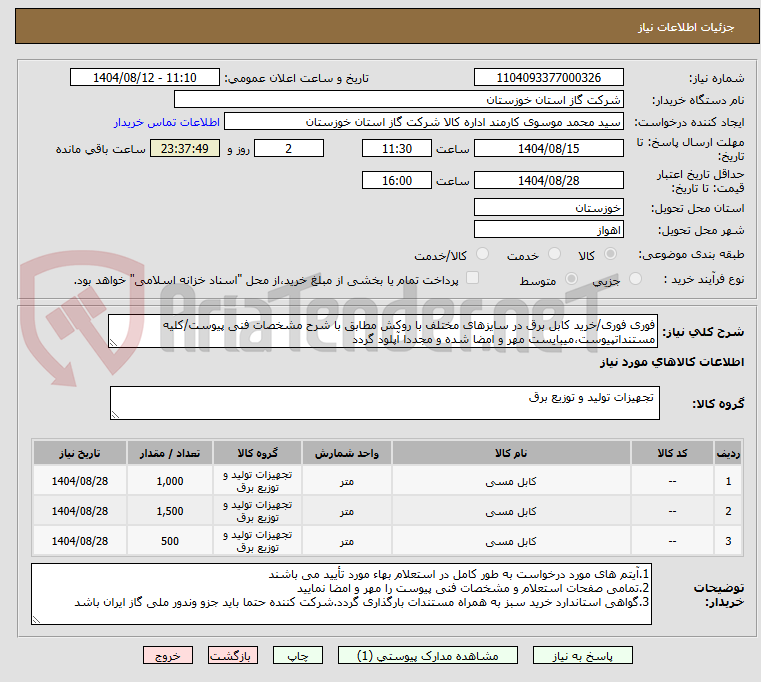
Task: Click date 1404/08/28 in row 2
Action: tap(80, 511)
